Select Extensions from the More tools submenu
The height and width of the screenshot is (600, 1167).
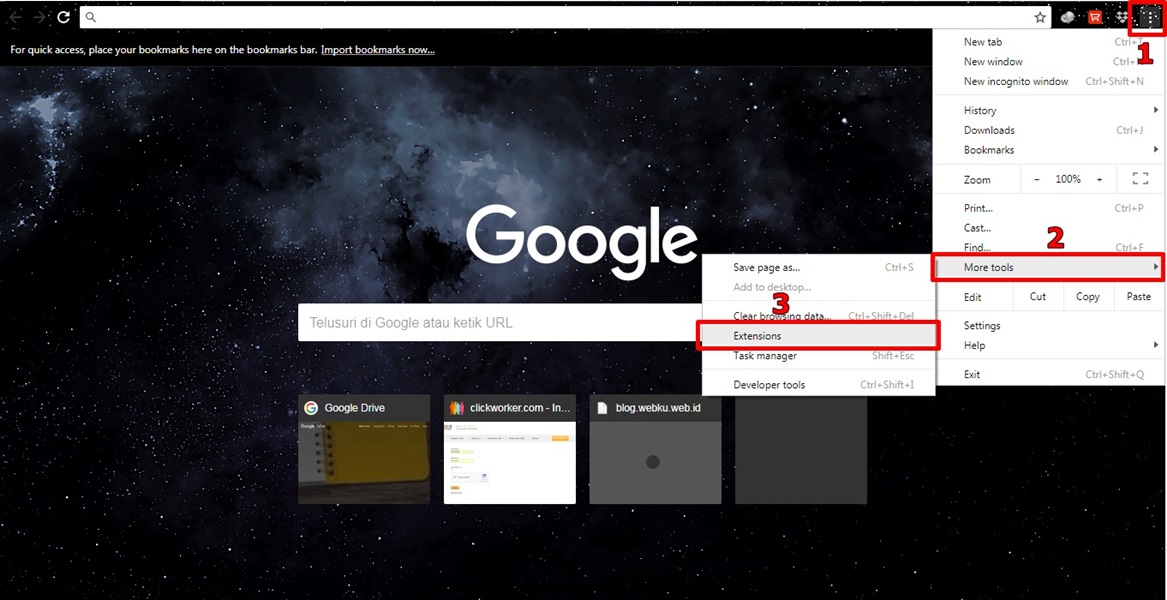(757, 335)
